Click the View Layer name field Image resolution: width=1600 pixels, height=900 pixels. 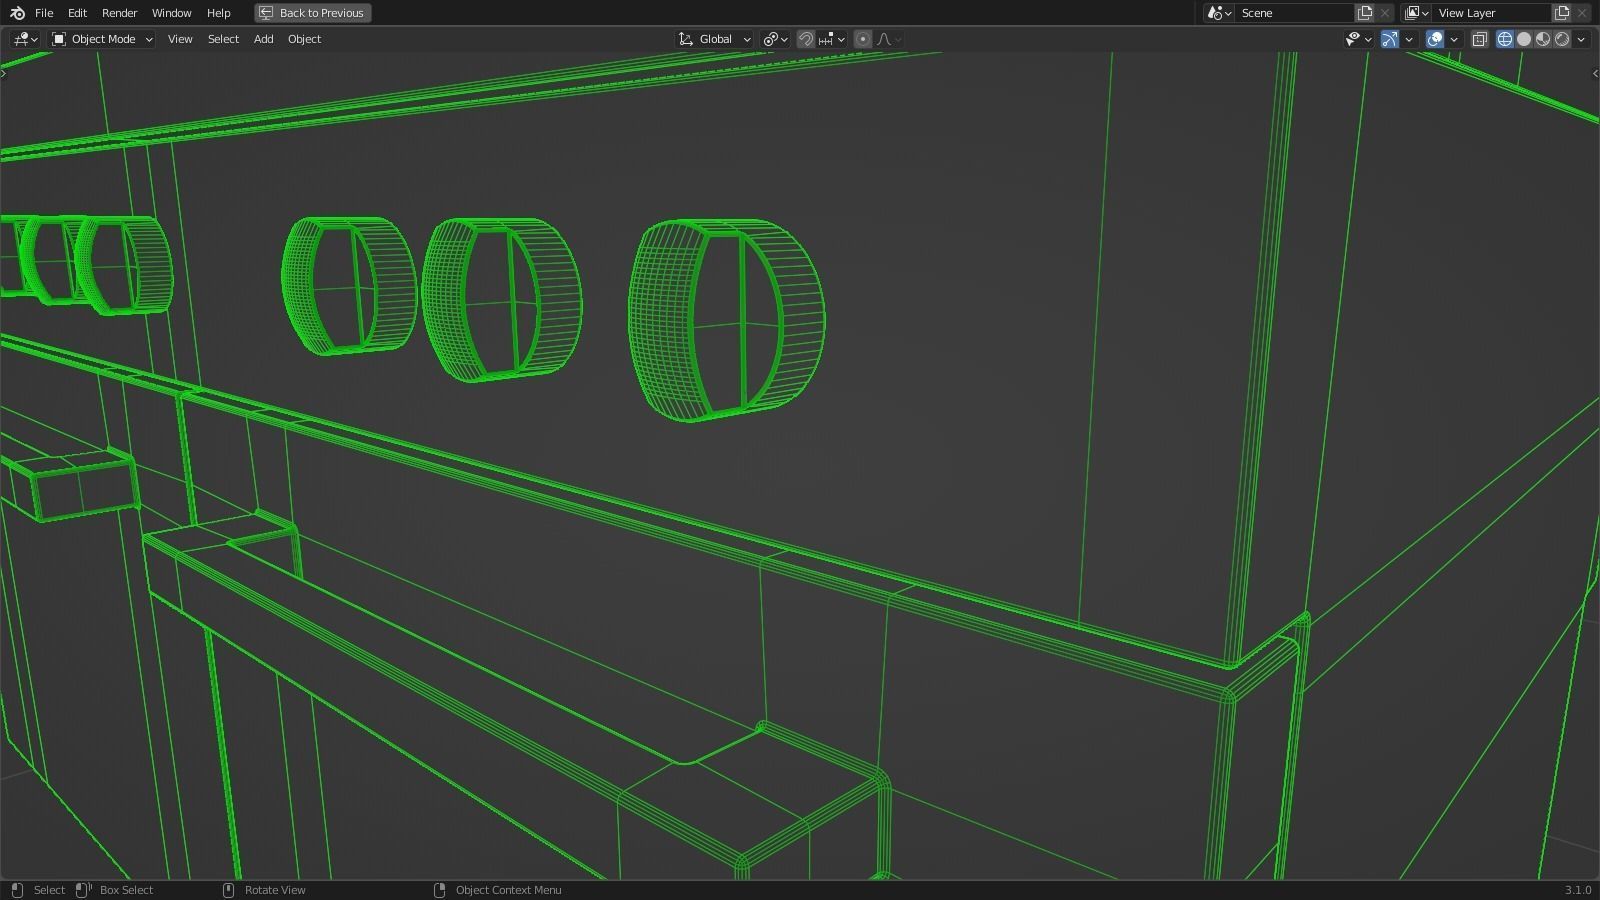pyautogui.click(x=1492, y=13)
